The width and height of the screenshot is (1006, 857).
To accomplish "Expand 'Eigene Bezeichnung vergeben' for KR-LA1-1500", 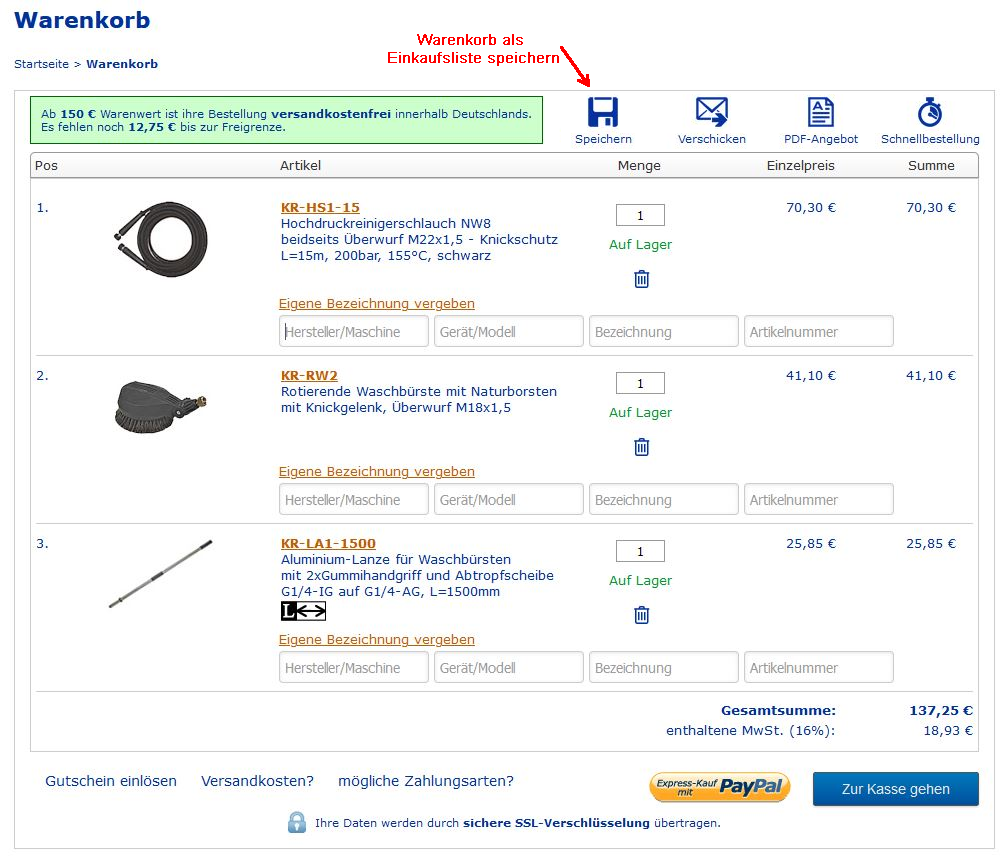I will [376, 639].
